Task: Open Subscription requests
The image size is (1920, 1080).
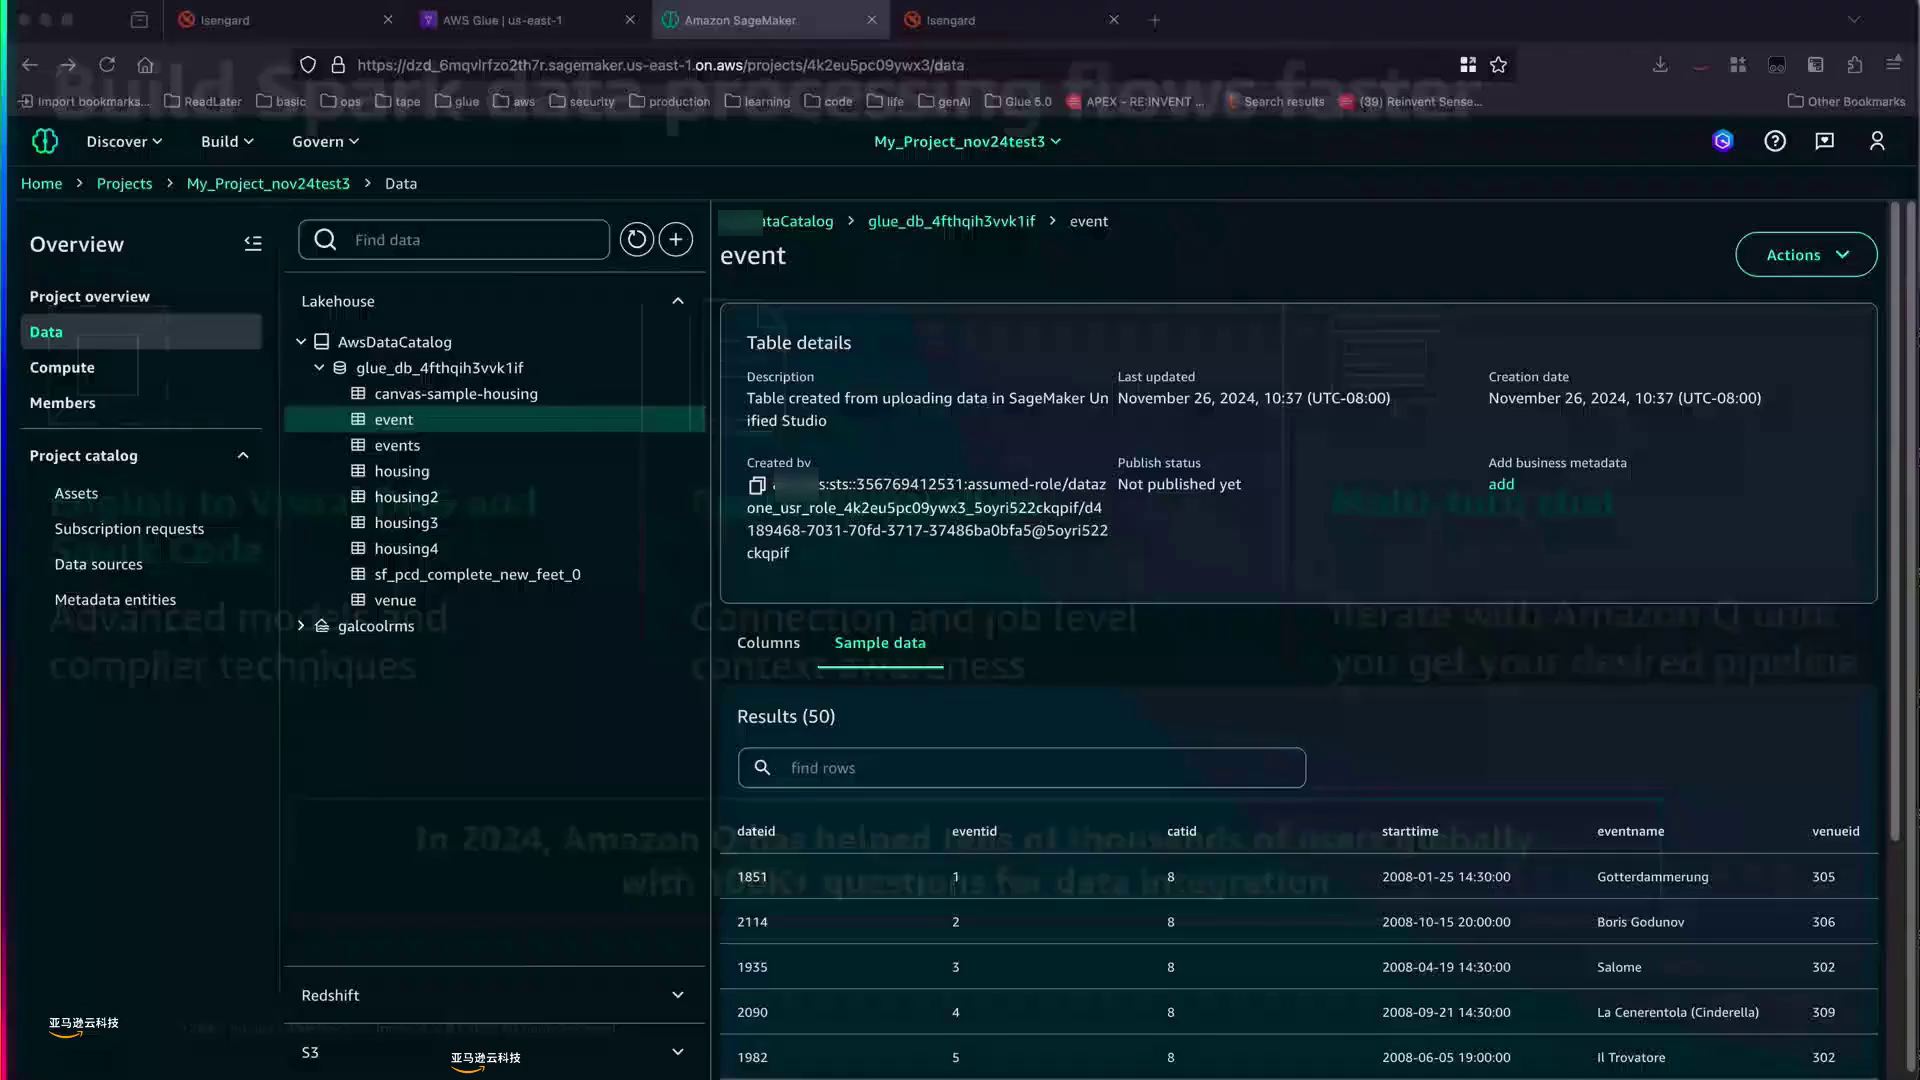Action: pyautogui.click(x=129, y=529)
